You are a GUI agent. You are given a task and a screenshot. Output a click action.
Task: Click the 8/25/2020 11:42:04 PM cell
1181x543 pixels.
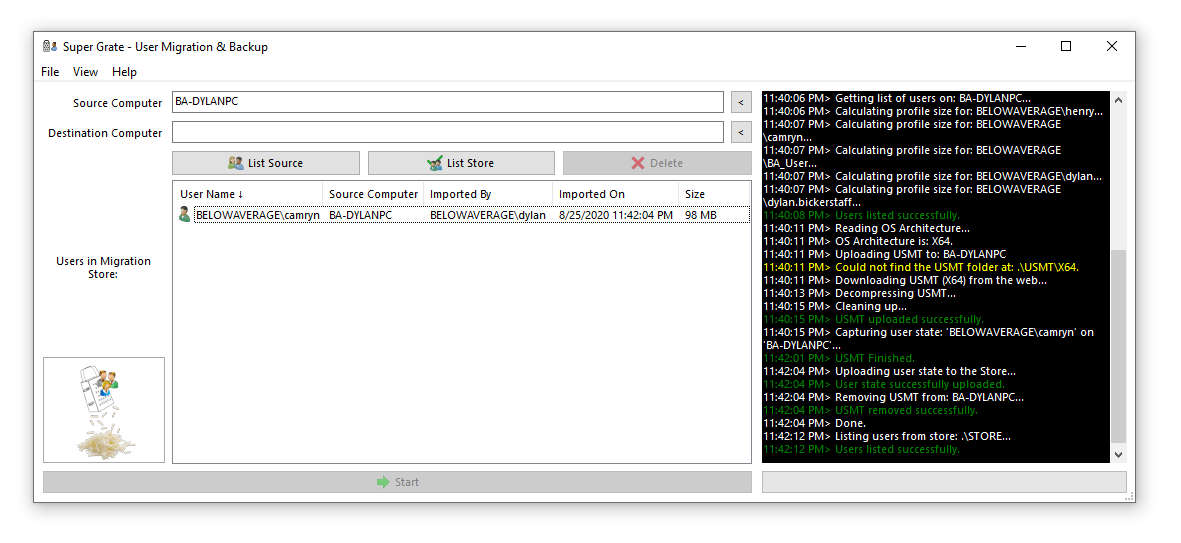[616, 215]
